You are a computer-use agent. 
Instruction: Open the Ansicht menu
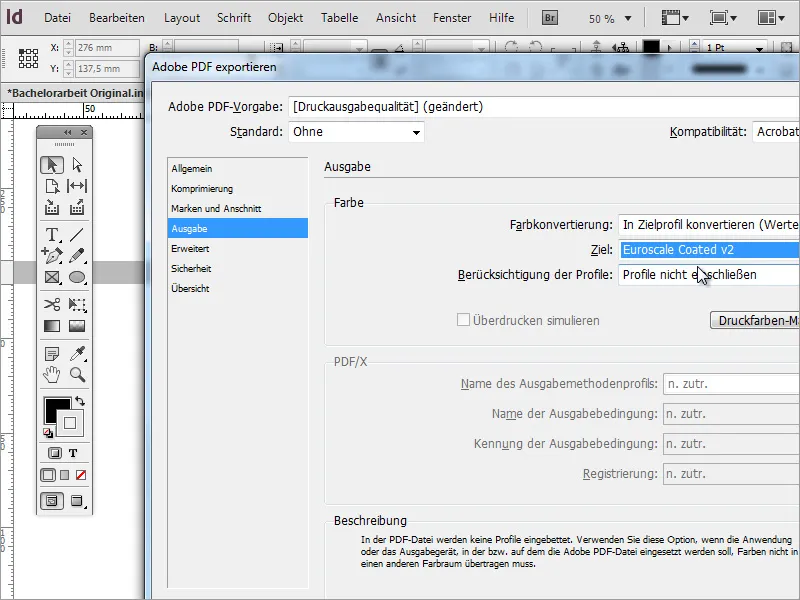coord(396,18)
